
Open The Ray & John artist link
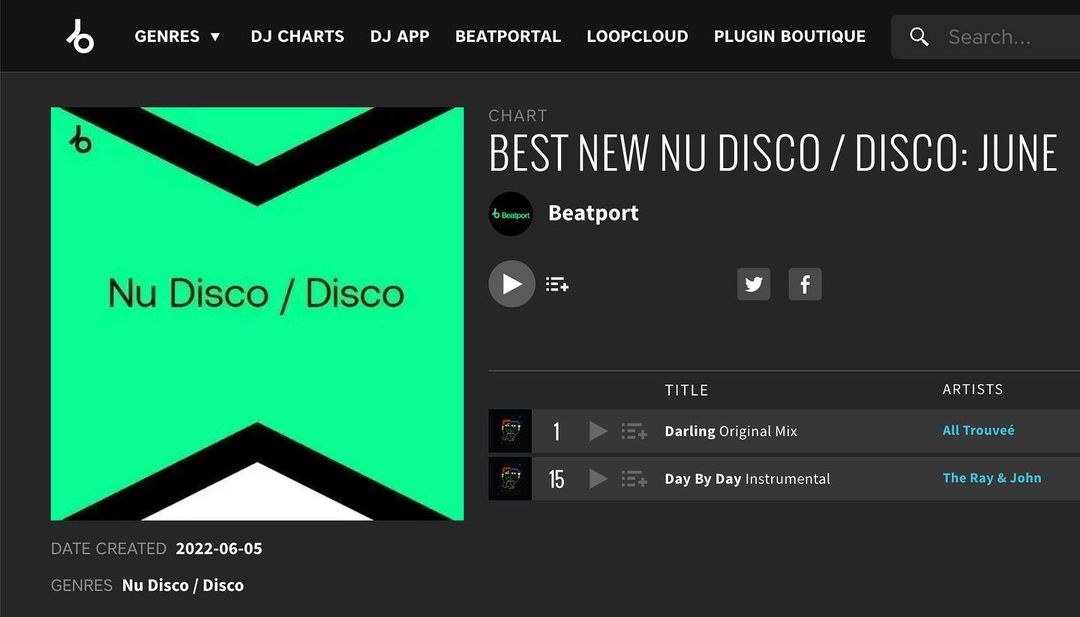point(992,478)
